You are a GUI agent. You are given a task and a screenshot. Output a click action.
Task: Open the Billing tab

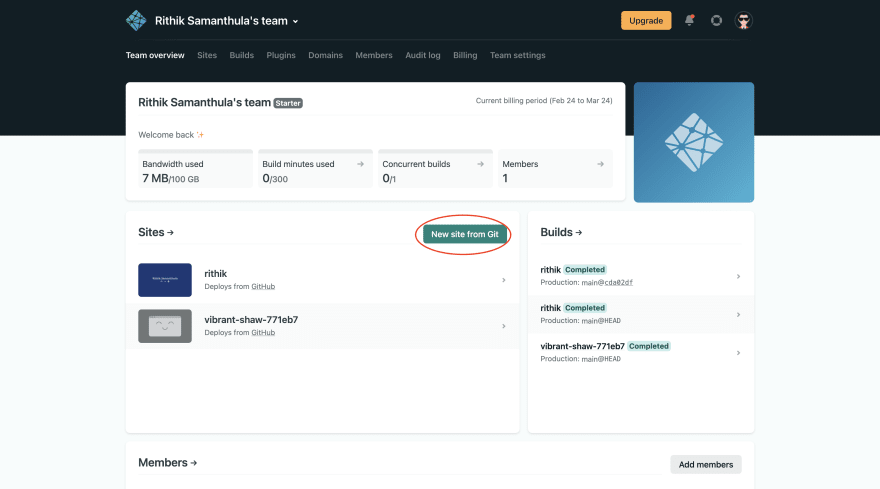[x=465, y=55]
